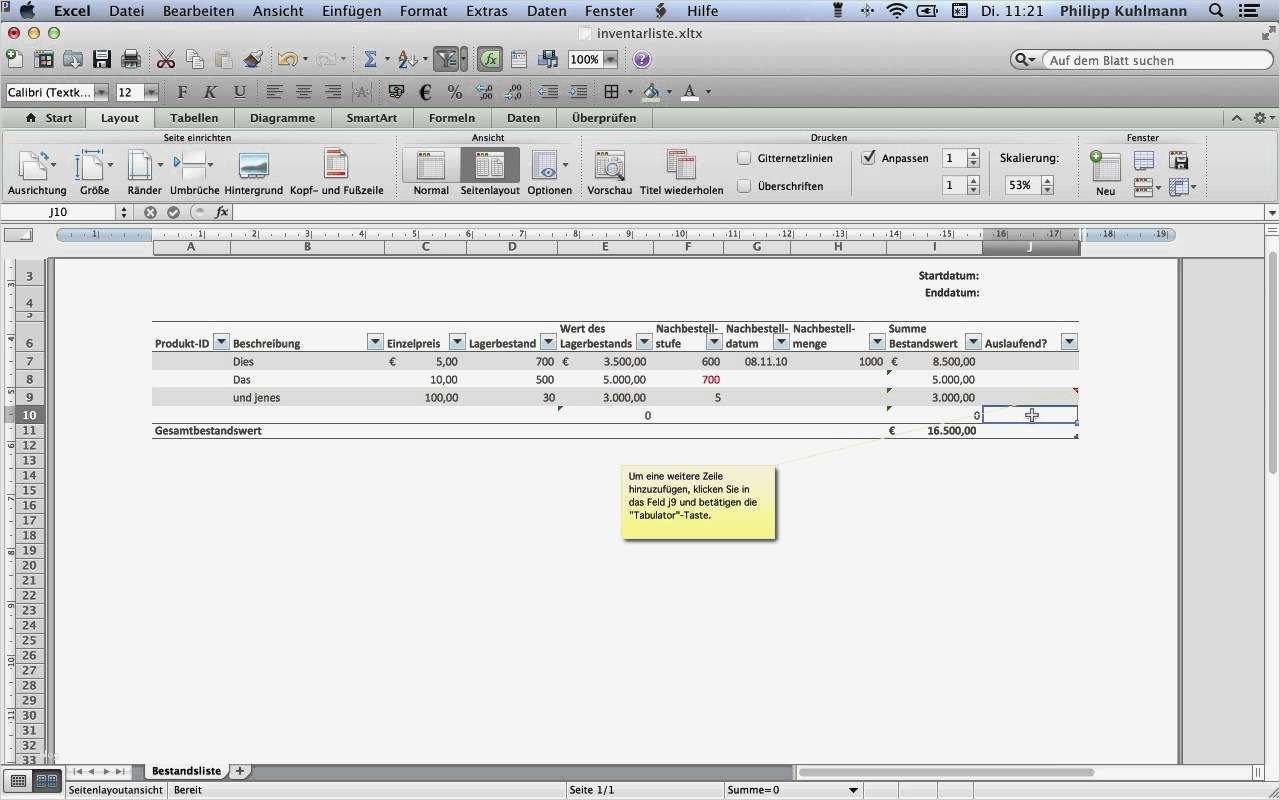The height and width of the screenshot is (800, 1280).
Task: Open the Ausrichtung orientation tool
Action: 37,172
